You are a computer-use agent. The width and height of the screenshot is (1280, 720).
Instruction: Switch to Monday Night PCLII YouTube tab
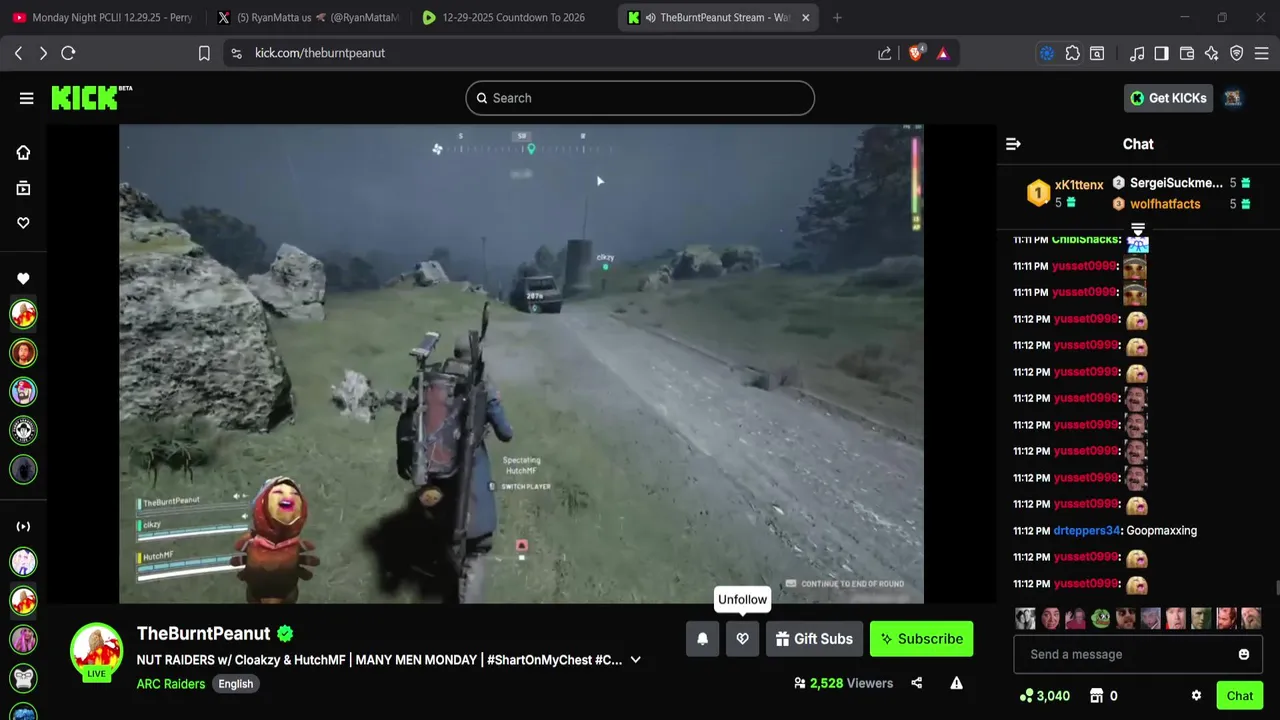[x=104, y=17]
